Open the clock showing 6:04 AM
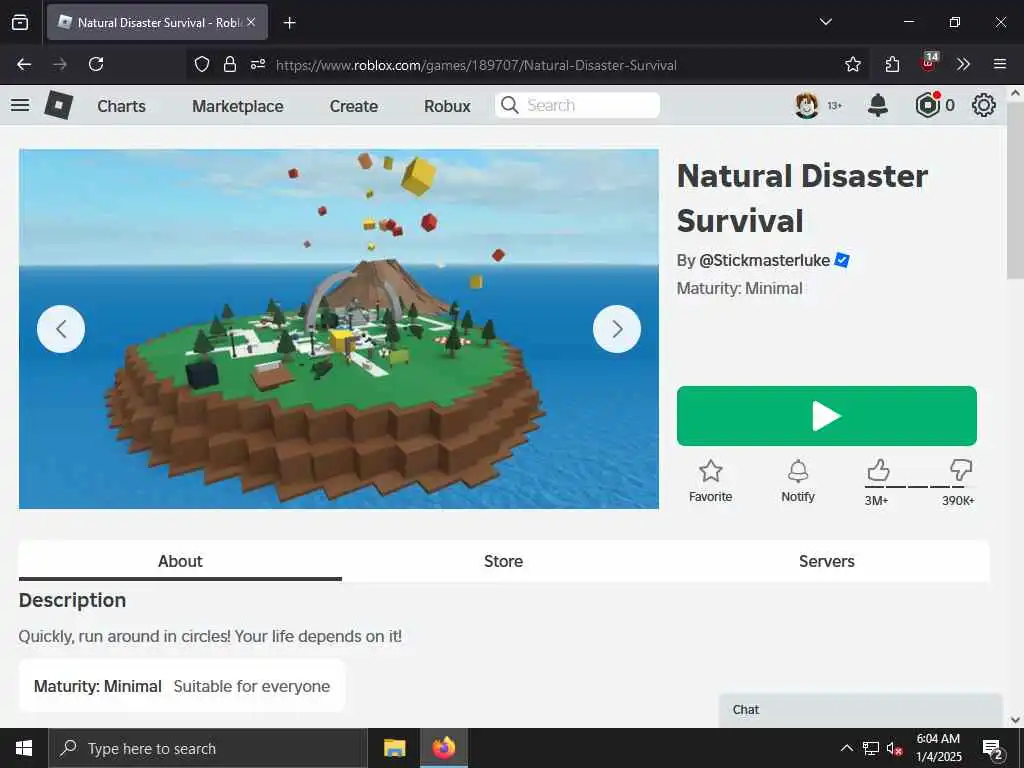 tap(938, 748)
